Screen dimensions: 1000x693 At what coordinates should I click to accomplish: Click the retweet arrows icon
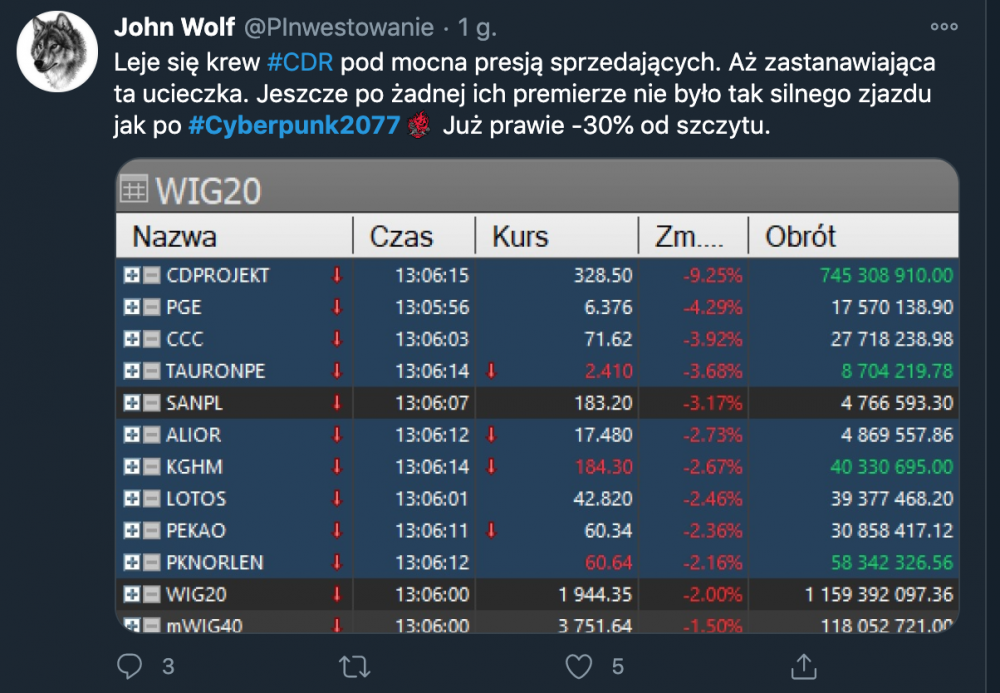[x=354, y=664]
